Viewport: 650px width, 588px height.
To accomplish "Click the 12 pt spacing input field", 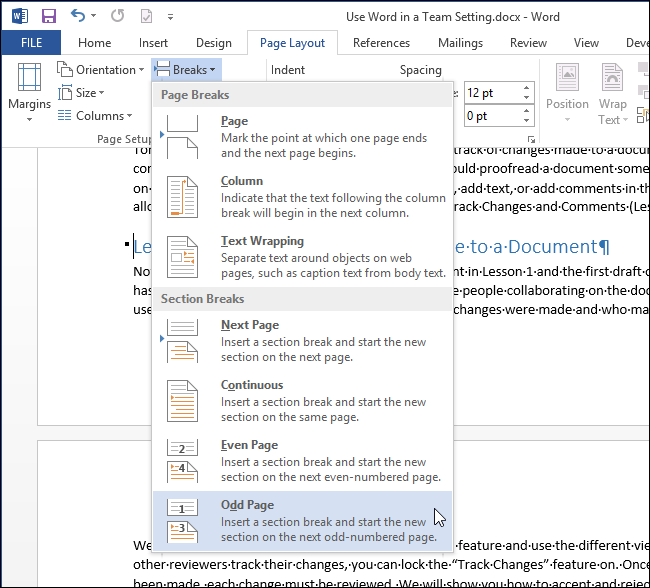I will [x=490, y=93].
